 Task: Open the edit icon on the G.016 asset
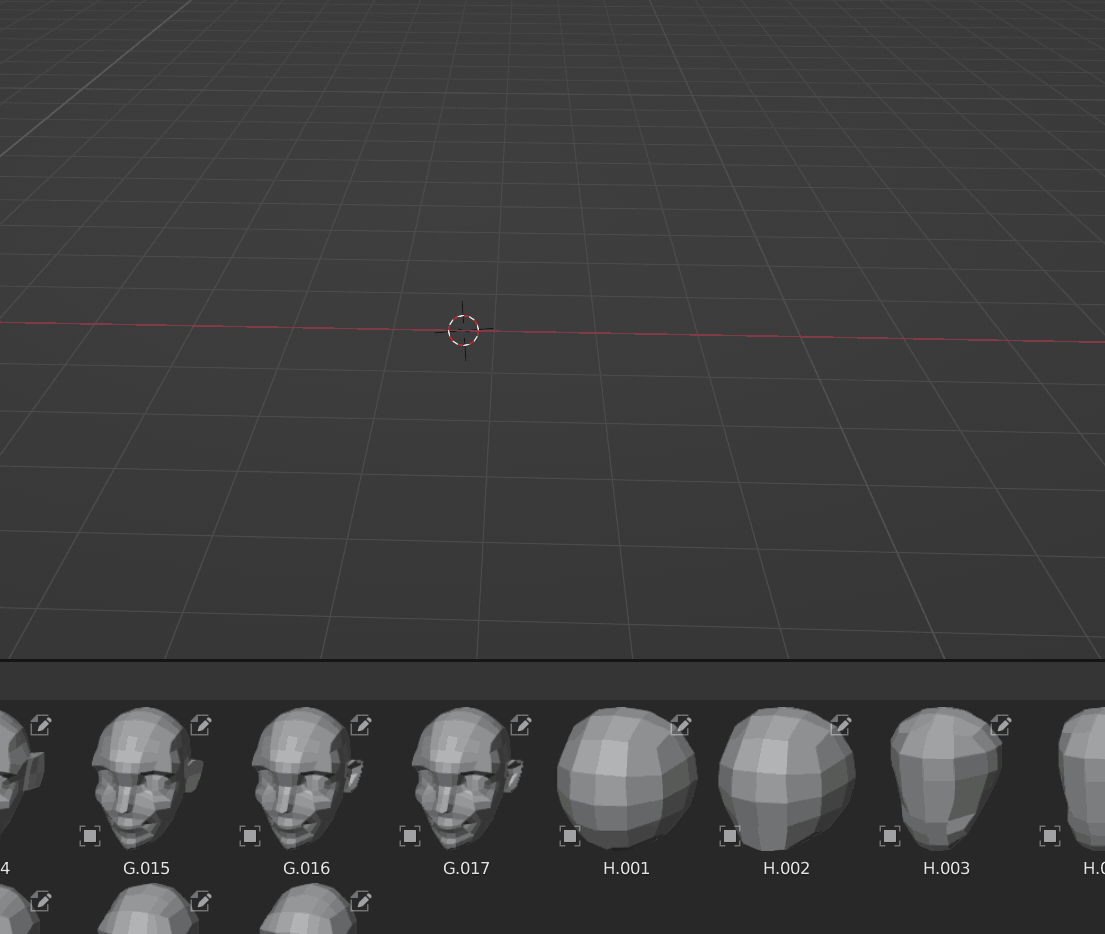pos(360,725)
